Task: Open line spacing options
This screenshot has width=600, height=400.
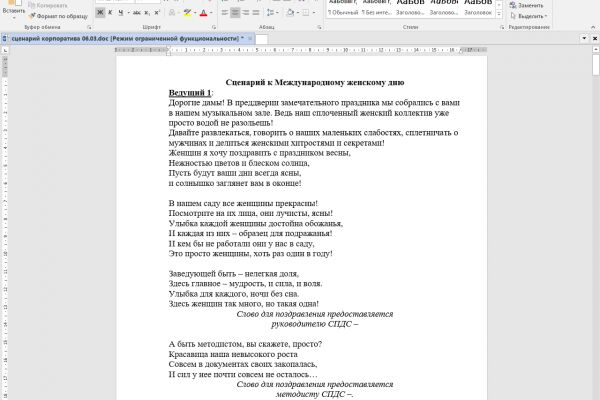Action: [x=270, y=13]
